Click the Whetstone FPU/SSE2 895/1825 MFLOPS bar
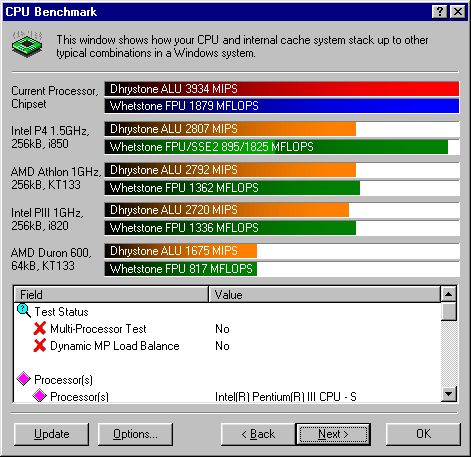The height and width of the screenshot is (457, 471). point(276,147)
